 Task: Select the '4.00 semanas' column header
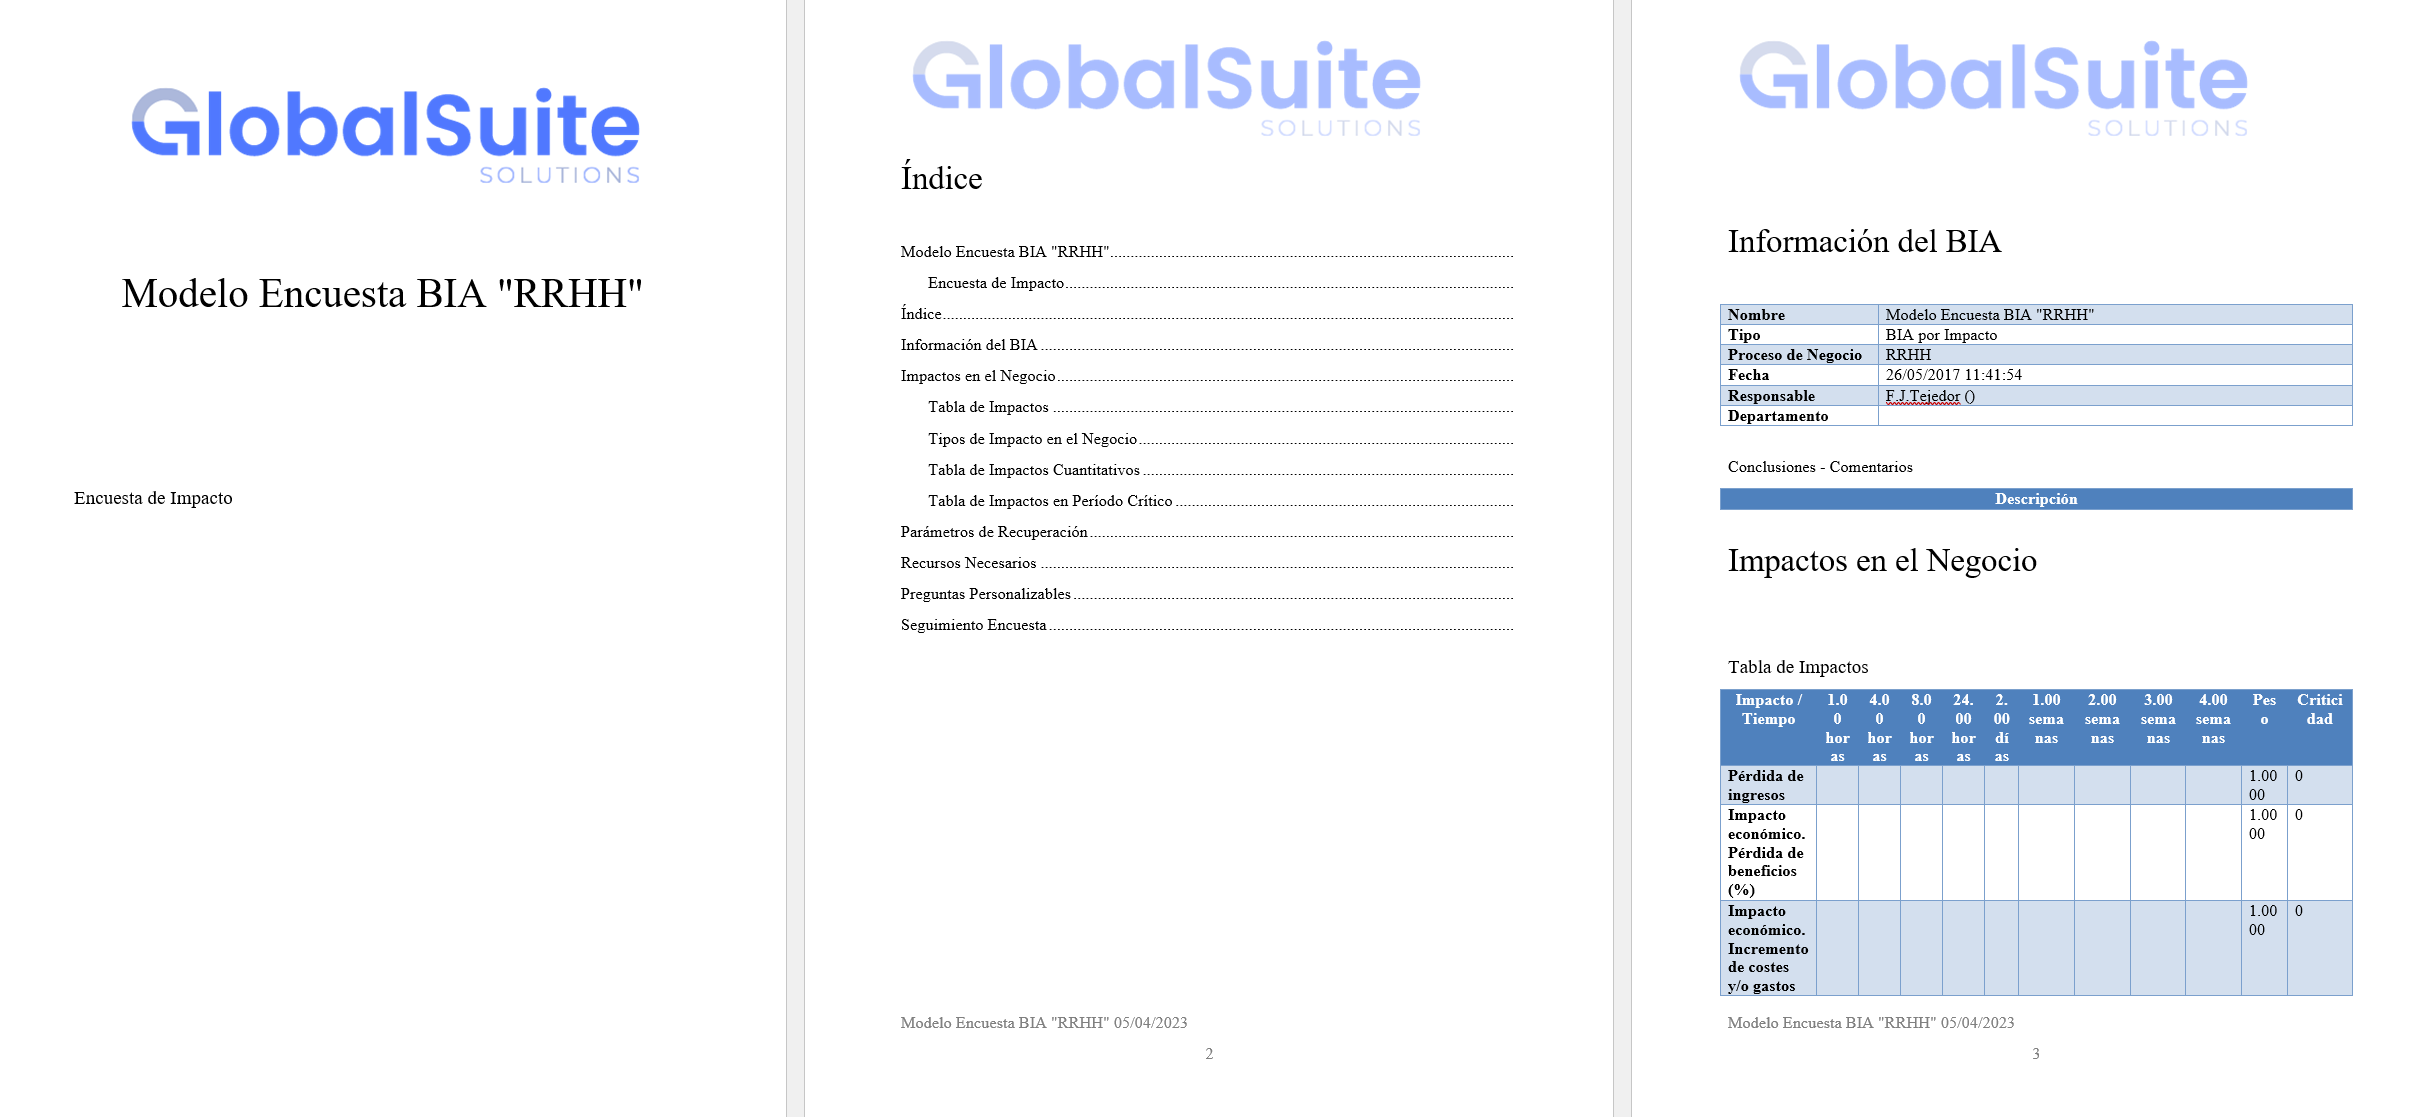tap(2213, 728)
